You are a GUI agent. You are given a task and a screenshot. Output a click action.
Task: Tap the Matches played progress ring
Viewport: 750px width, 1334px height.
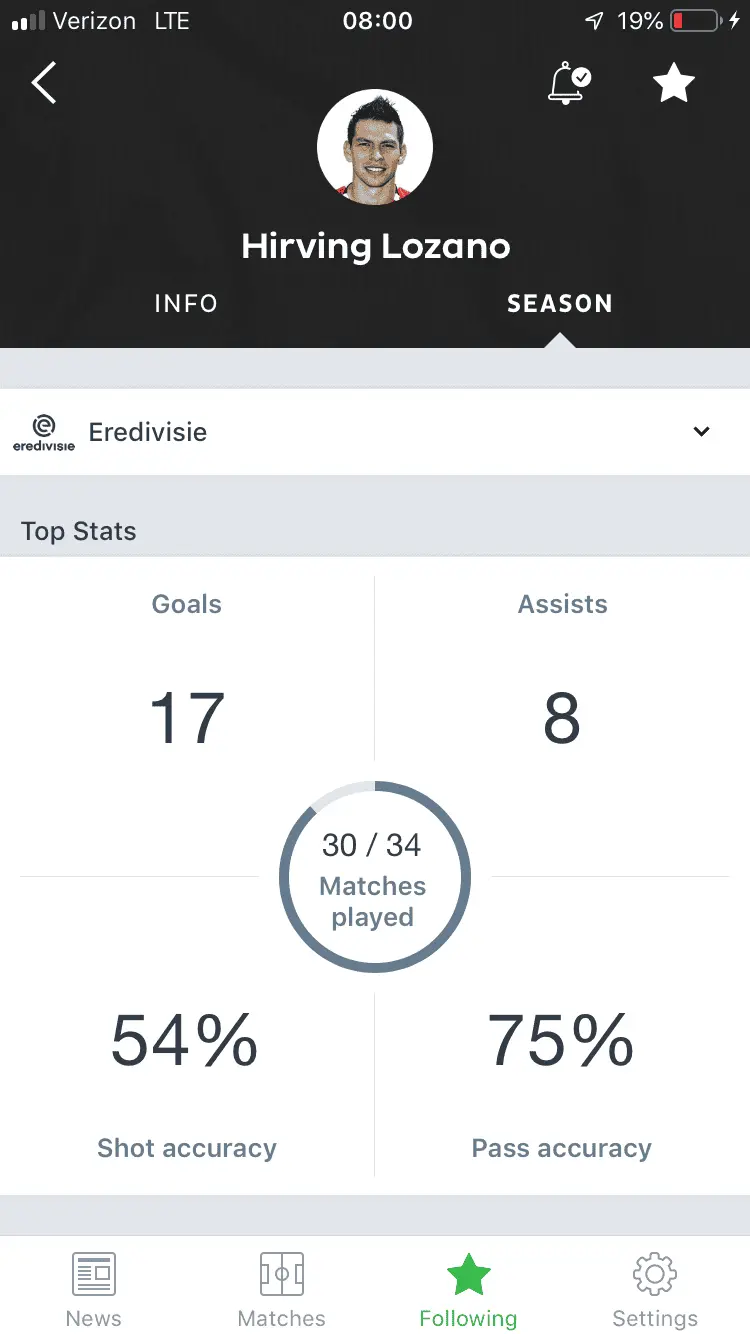[x=374, y=877]
